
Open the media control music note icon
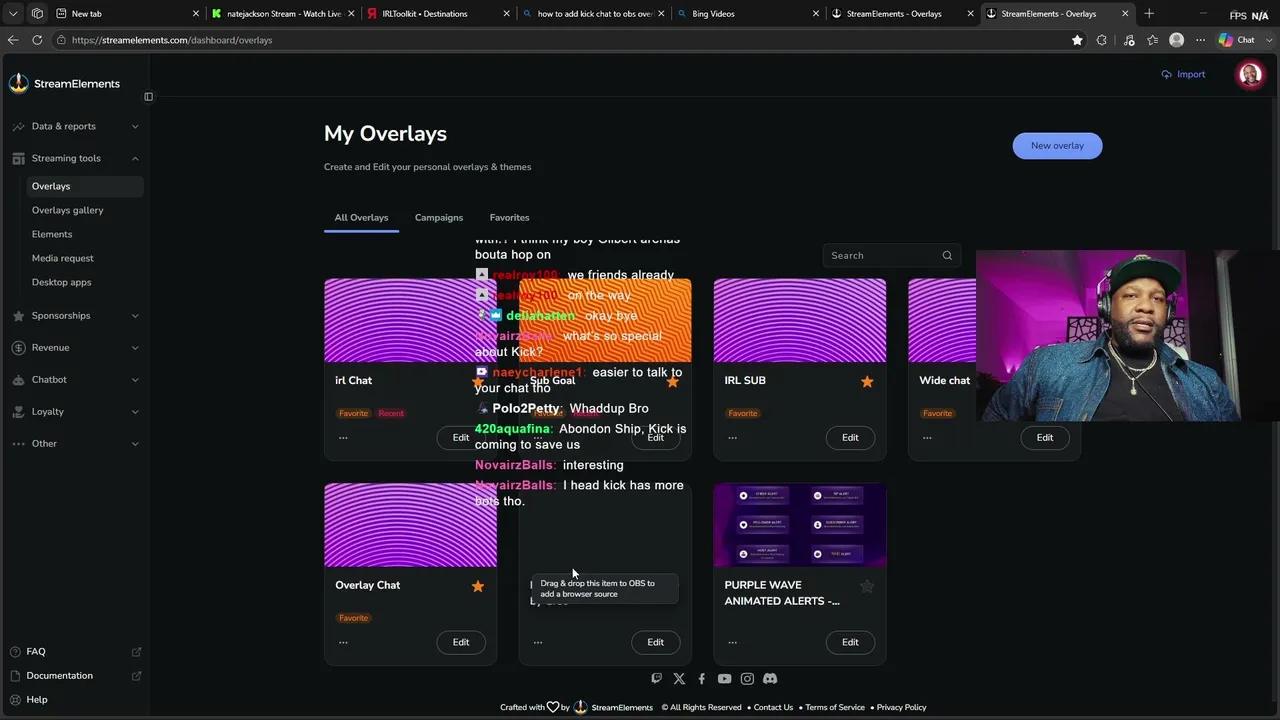[1129, 40]
